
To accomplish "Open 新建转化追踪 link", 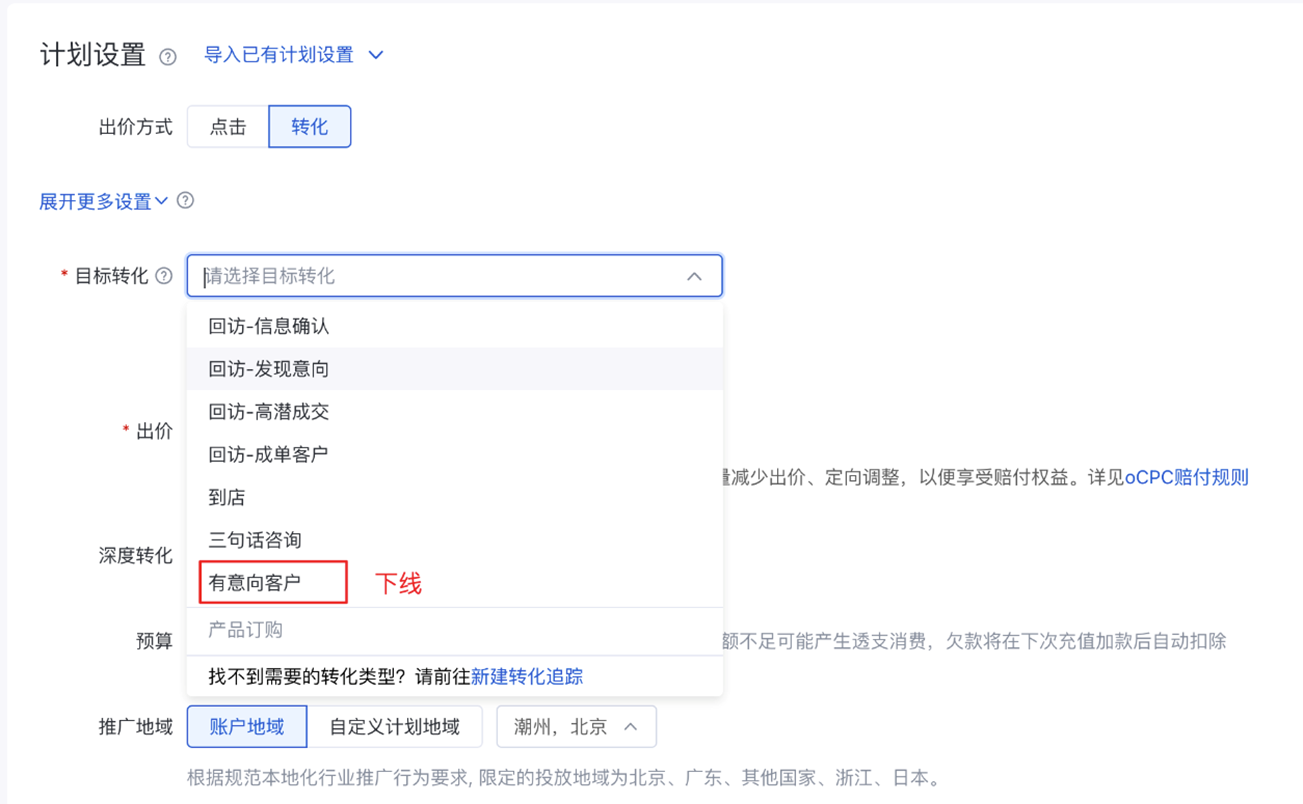I will (527, 677).
